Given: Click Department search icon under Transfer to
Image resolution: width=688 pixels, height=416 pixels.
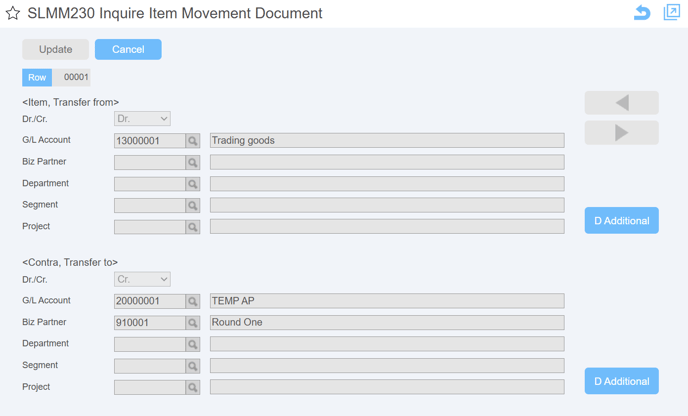Looking at the screenshot, I should [193, 344].
